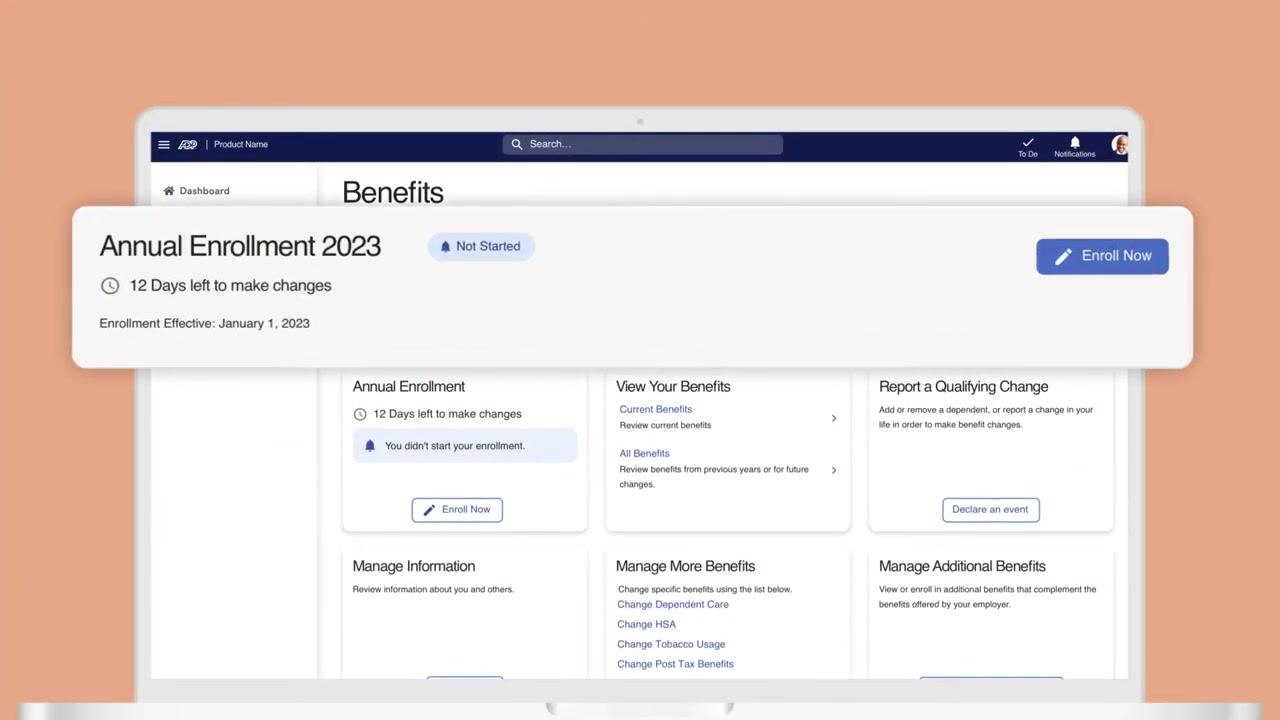Click the Report a Qualifying Change heading
Image resolution: width=1280 pixels, height=720 pixels.
(964, 387)
